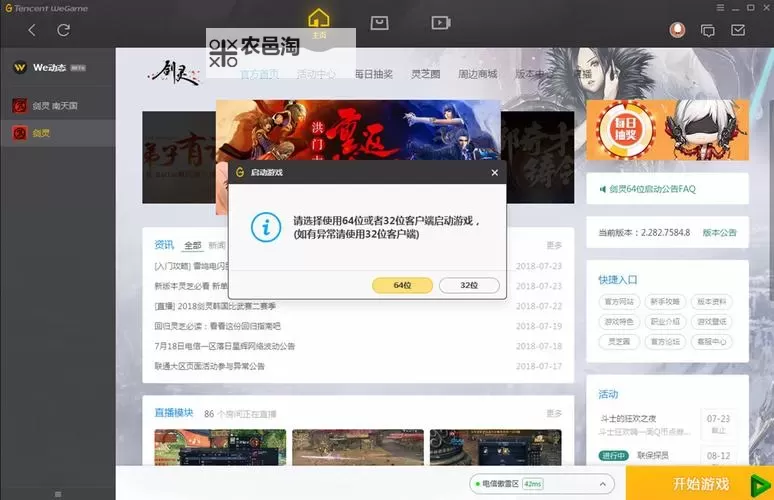The width and height of the screenshot is (774, 500).
Task: Open the third live stream thumbnail
Action: [x=496, y=447]
